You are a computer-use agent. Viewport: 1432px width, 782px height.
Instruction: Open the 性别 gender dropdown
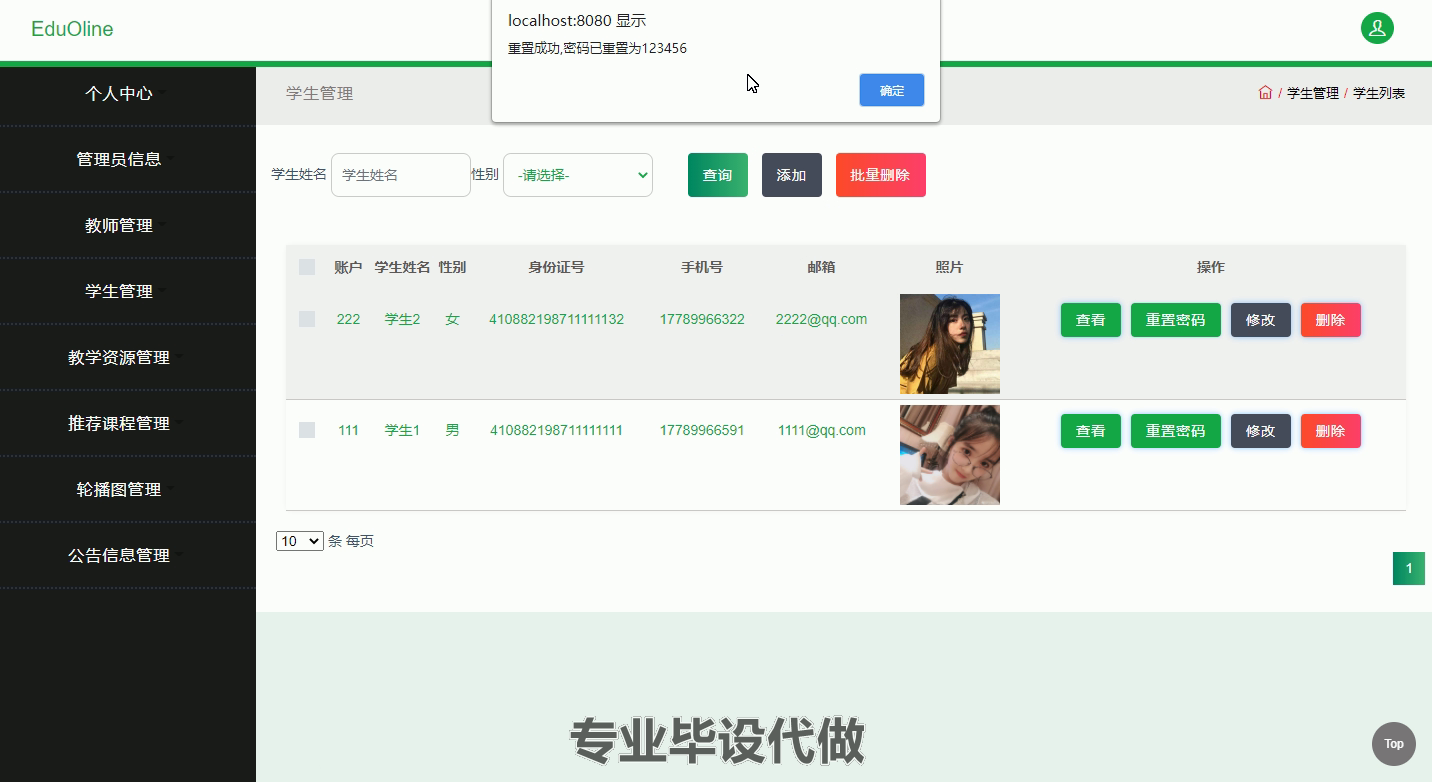[578, 175]
